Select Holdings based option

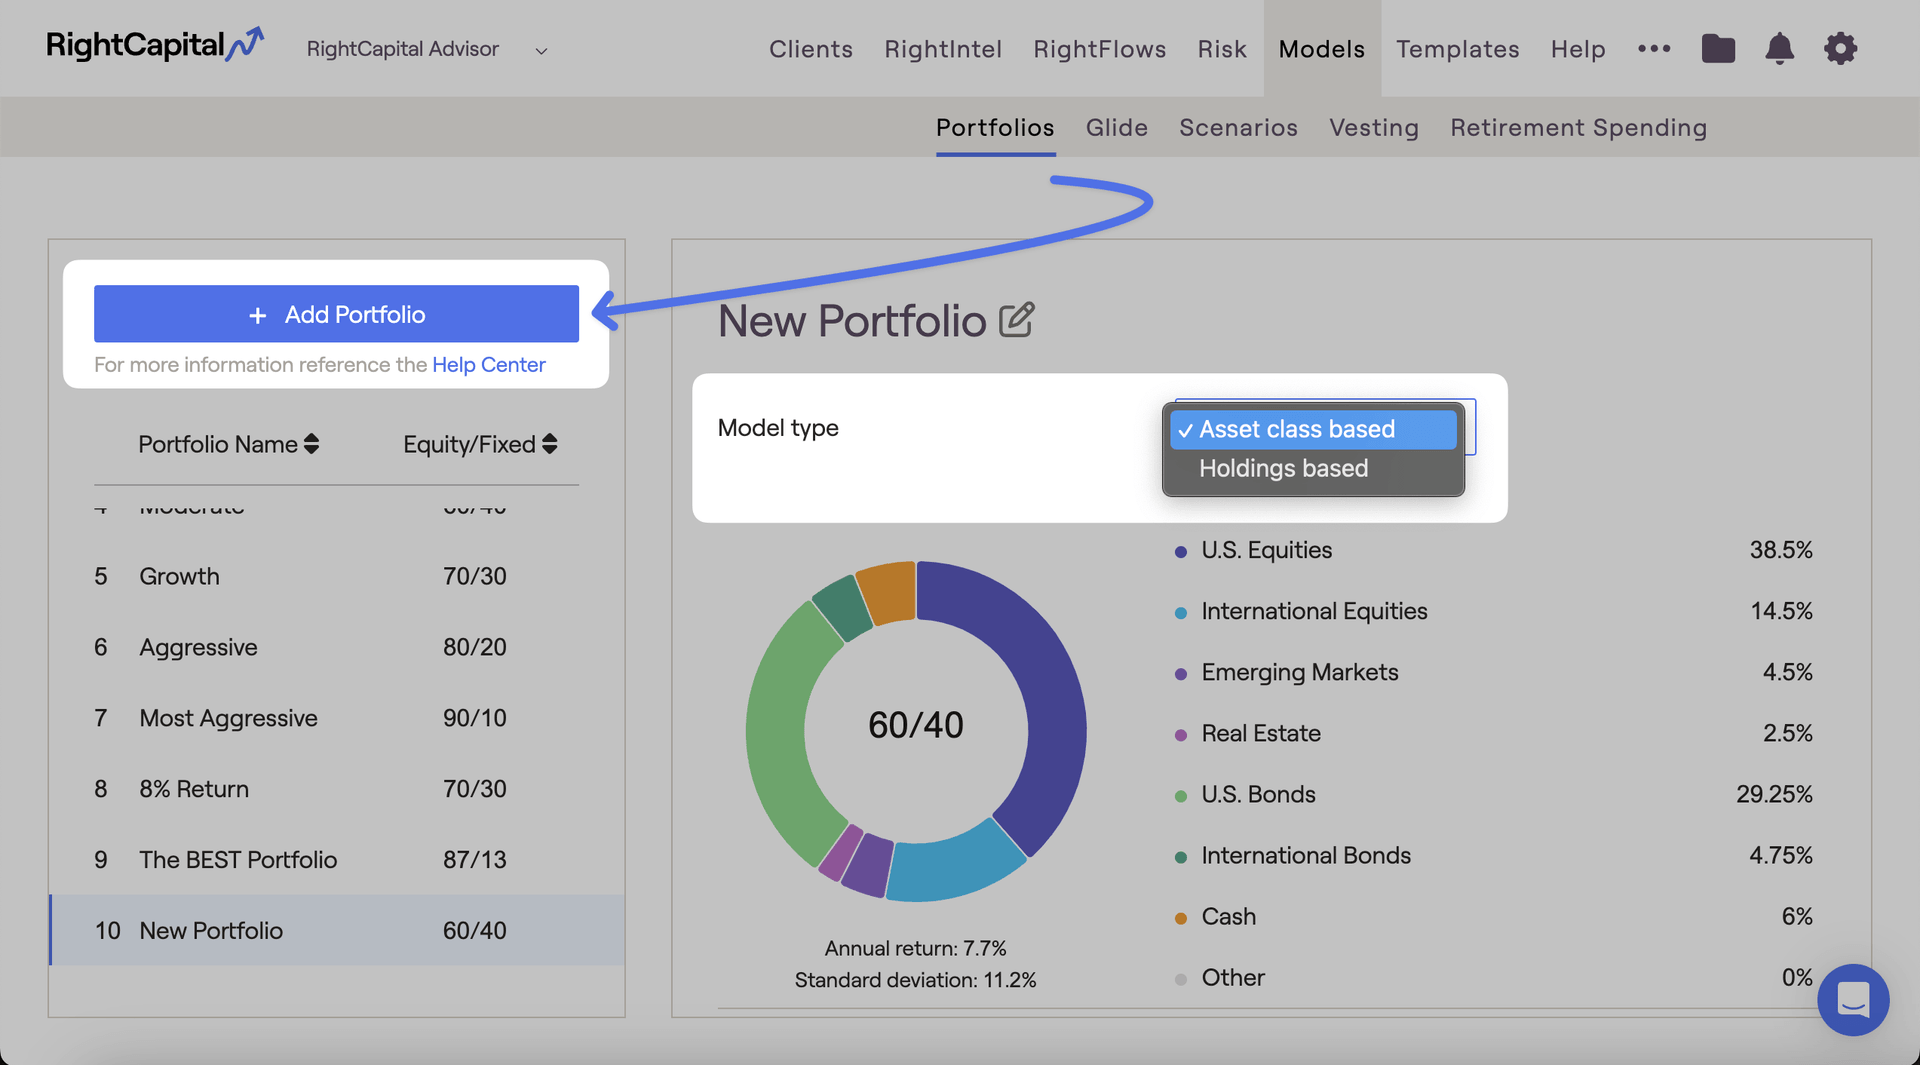(x=1313, y=468)
